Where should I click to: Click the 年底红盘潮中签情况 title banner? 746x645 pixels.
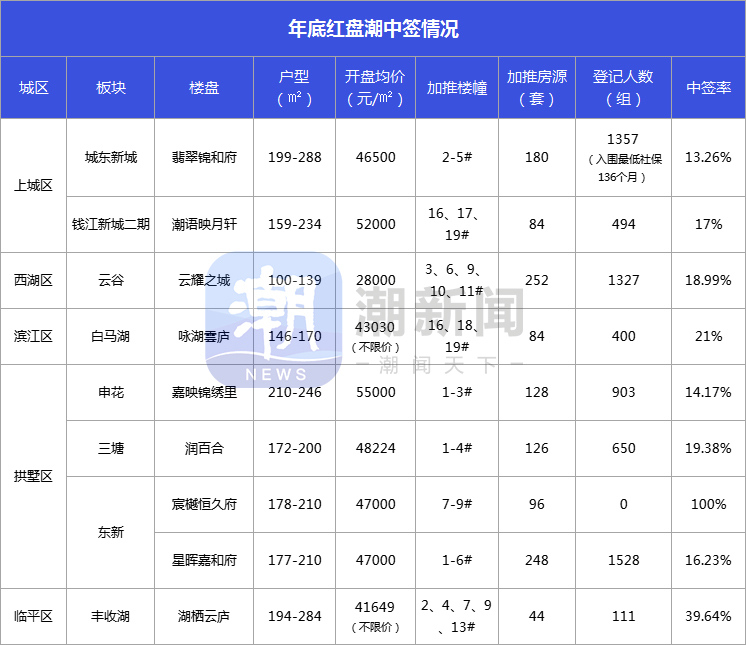tap(373, 29)
